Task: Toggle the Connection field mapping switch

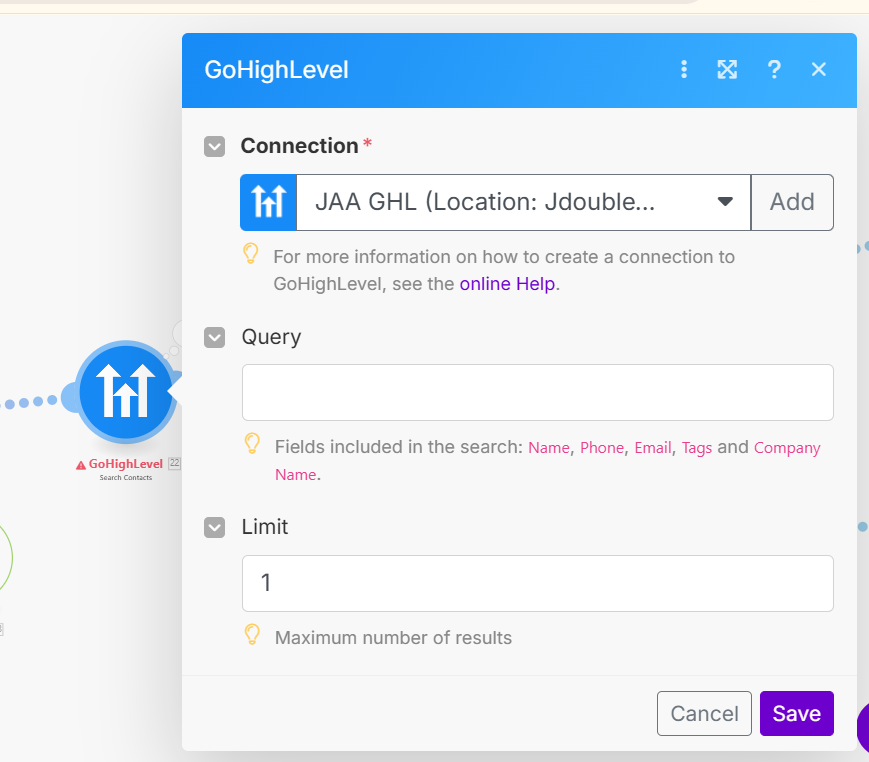Action: click(214, 147)
